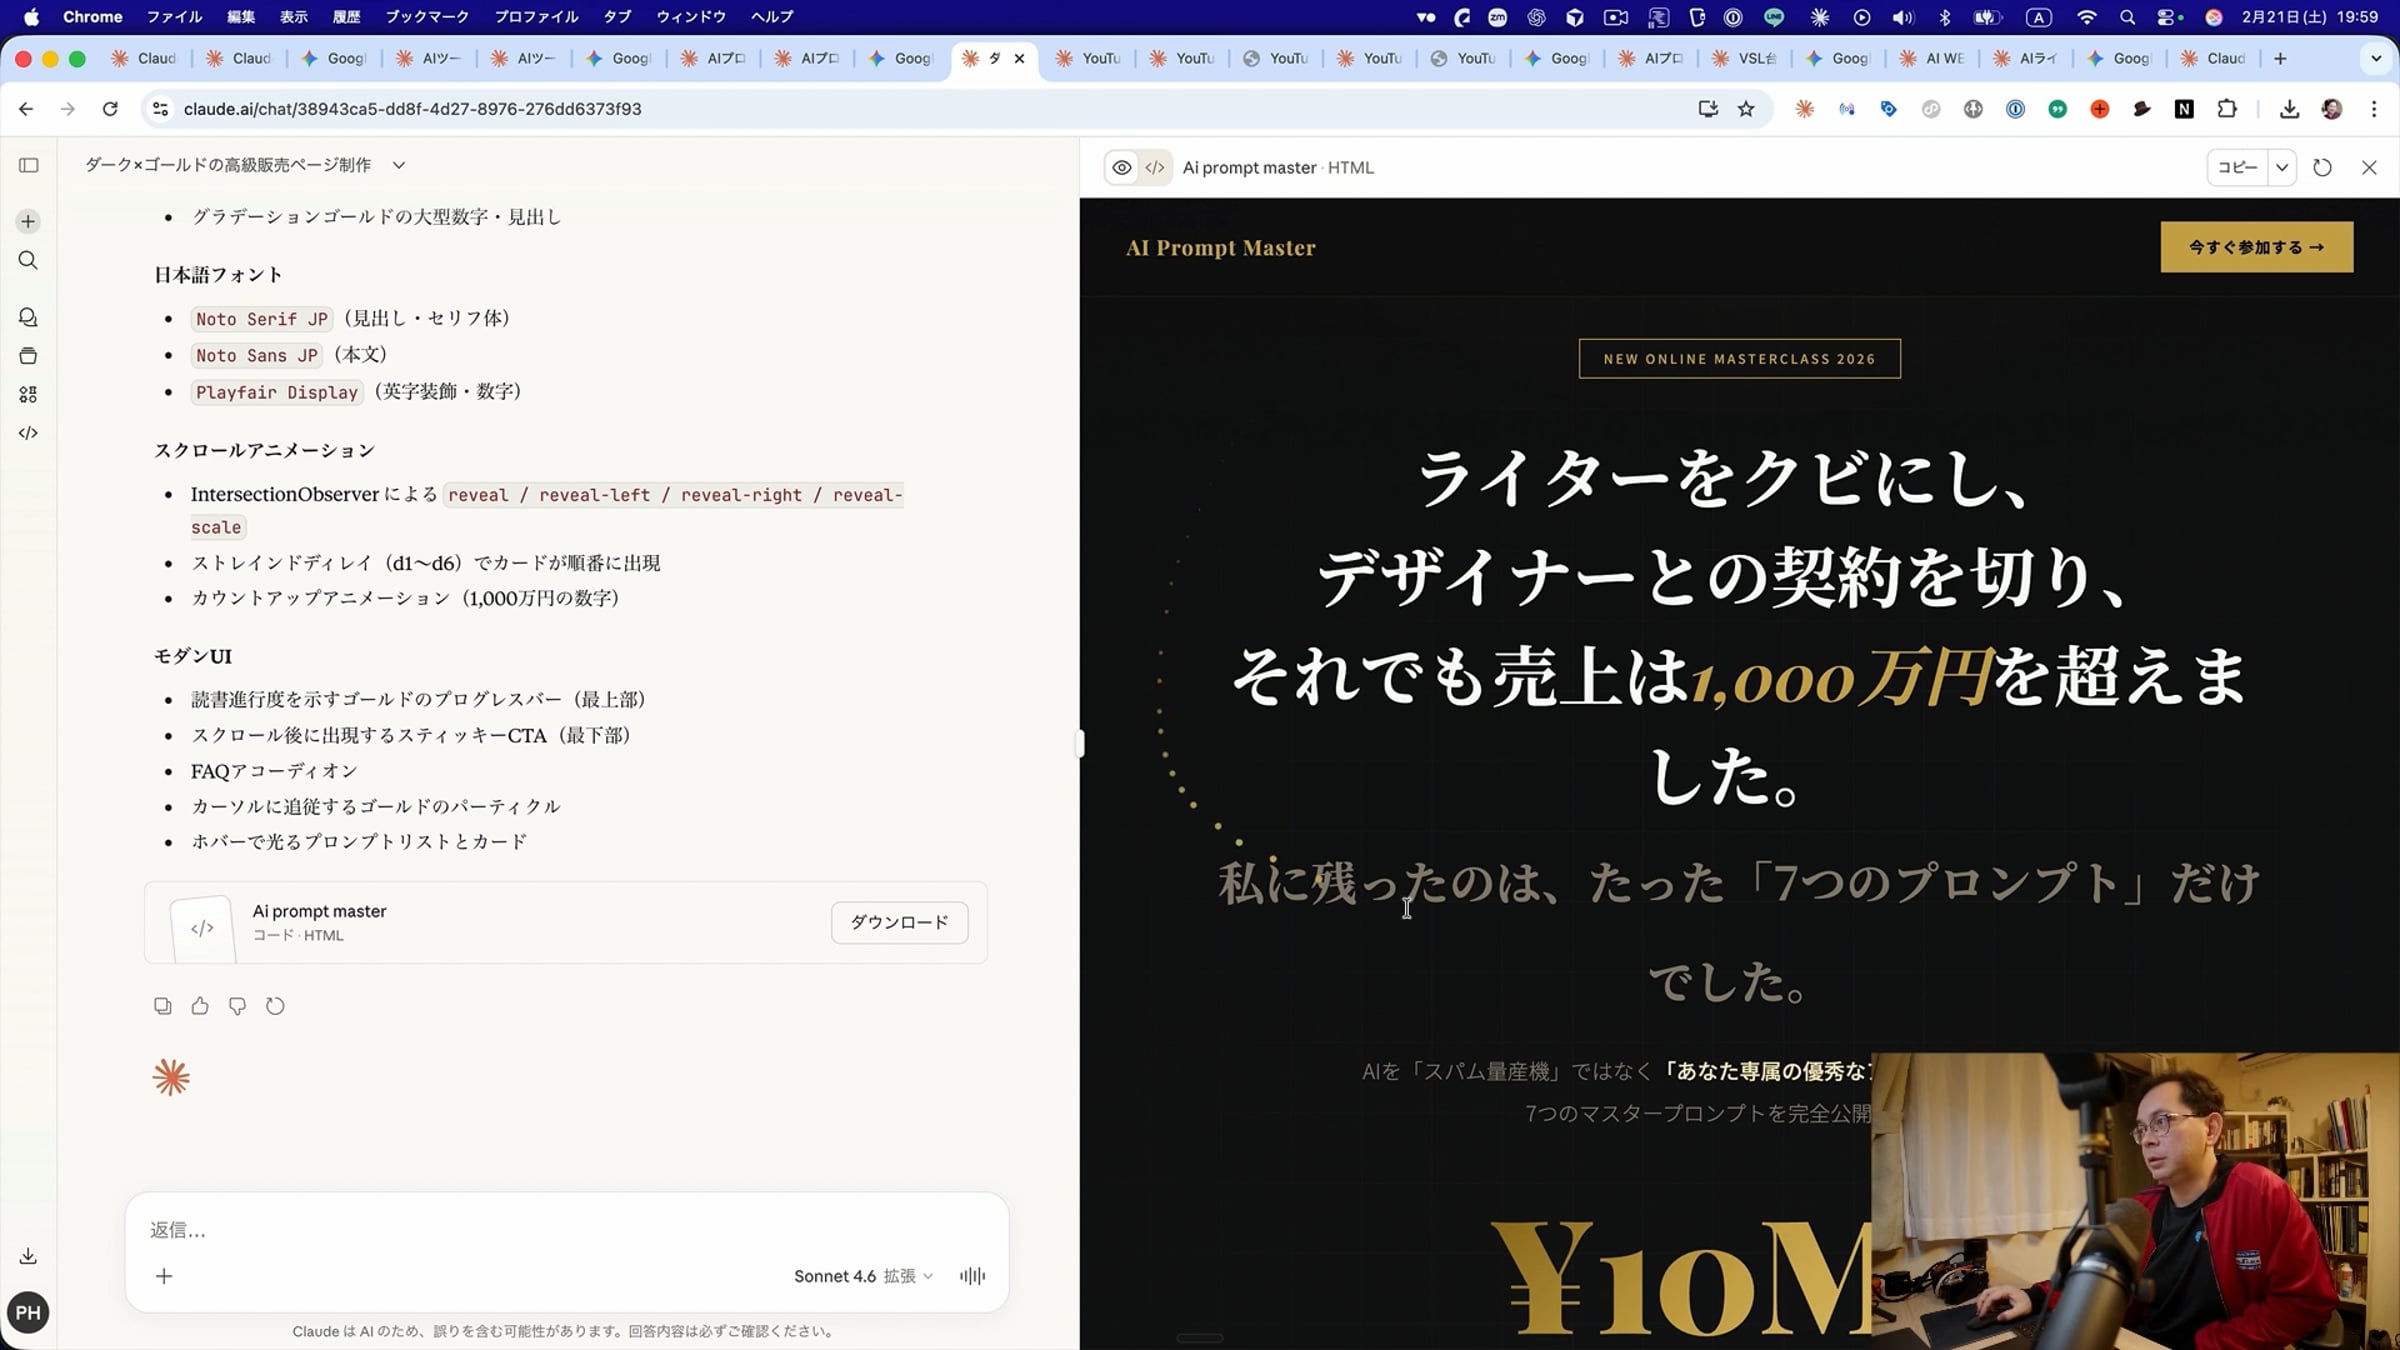Reload the artifact preview with refresh icon

click(2323, 168)
